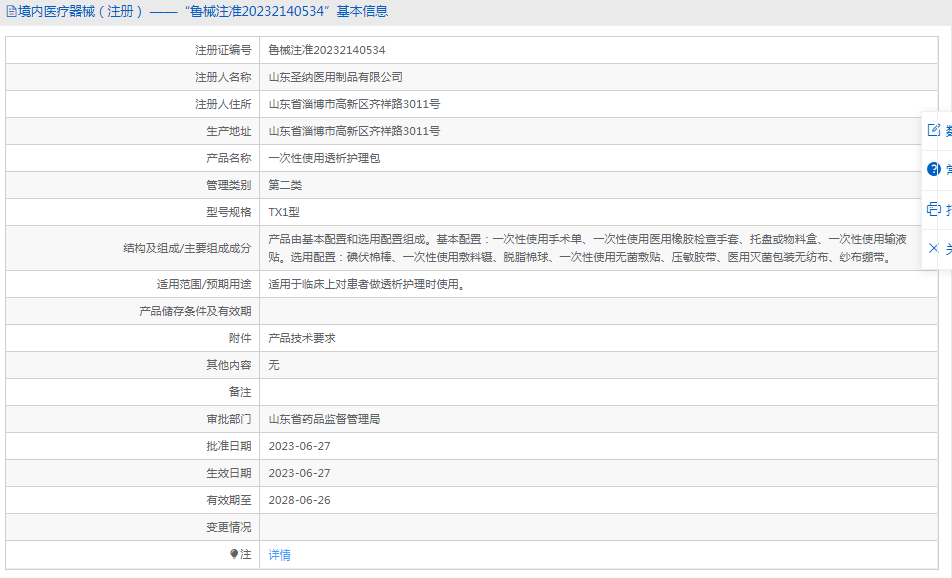Click management category 第二类
This screenshot has height=578, width=952.
tap(285, 185)
